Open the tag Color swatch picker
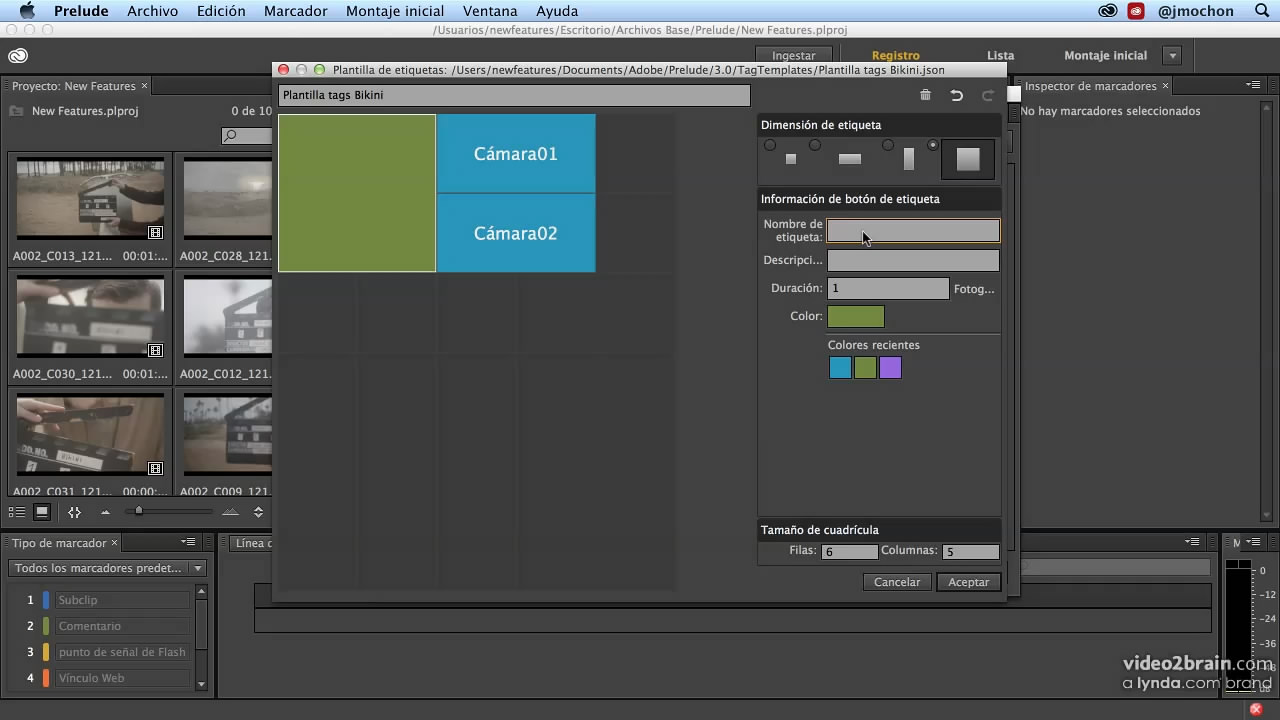This screenshot has height=720, width=1280. pos(856,317)
